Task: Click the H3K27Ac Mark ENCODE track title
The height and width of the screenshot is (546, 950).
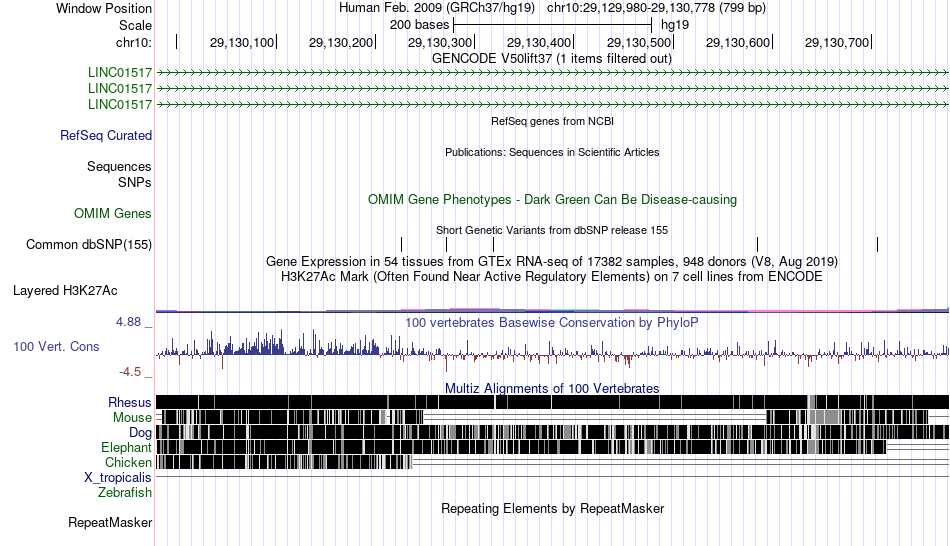Action: (x=552, y=277)
